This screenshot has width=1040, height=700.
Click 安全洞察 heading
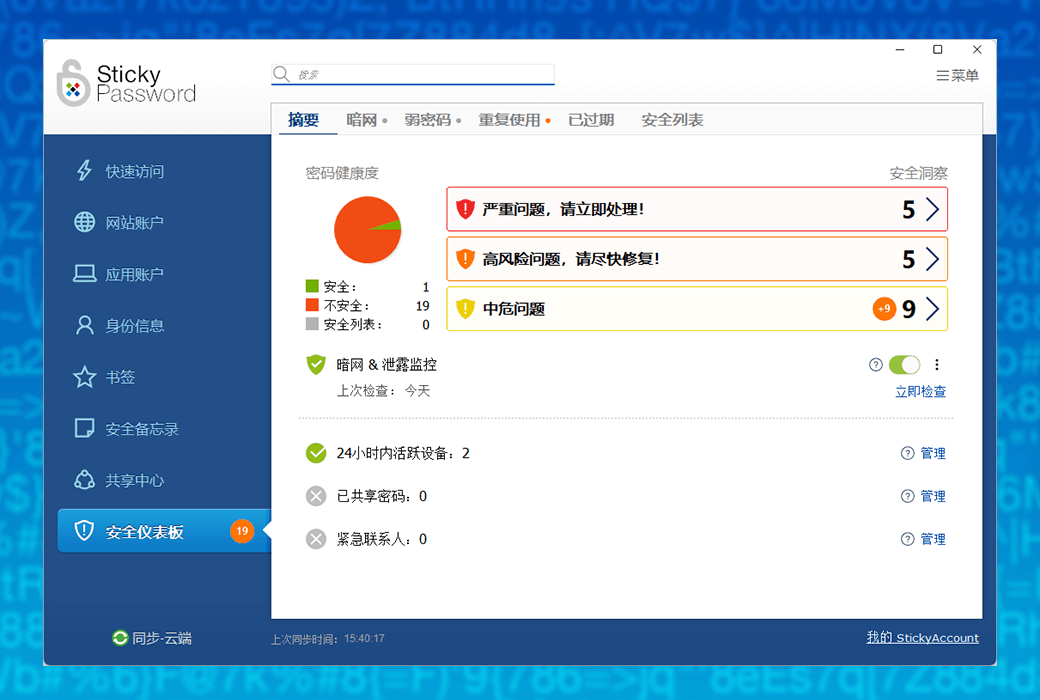tap(919, 173)
